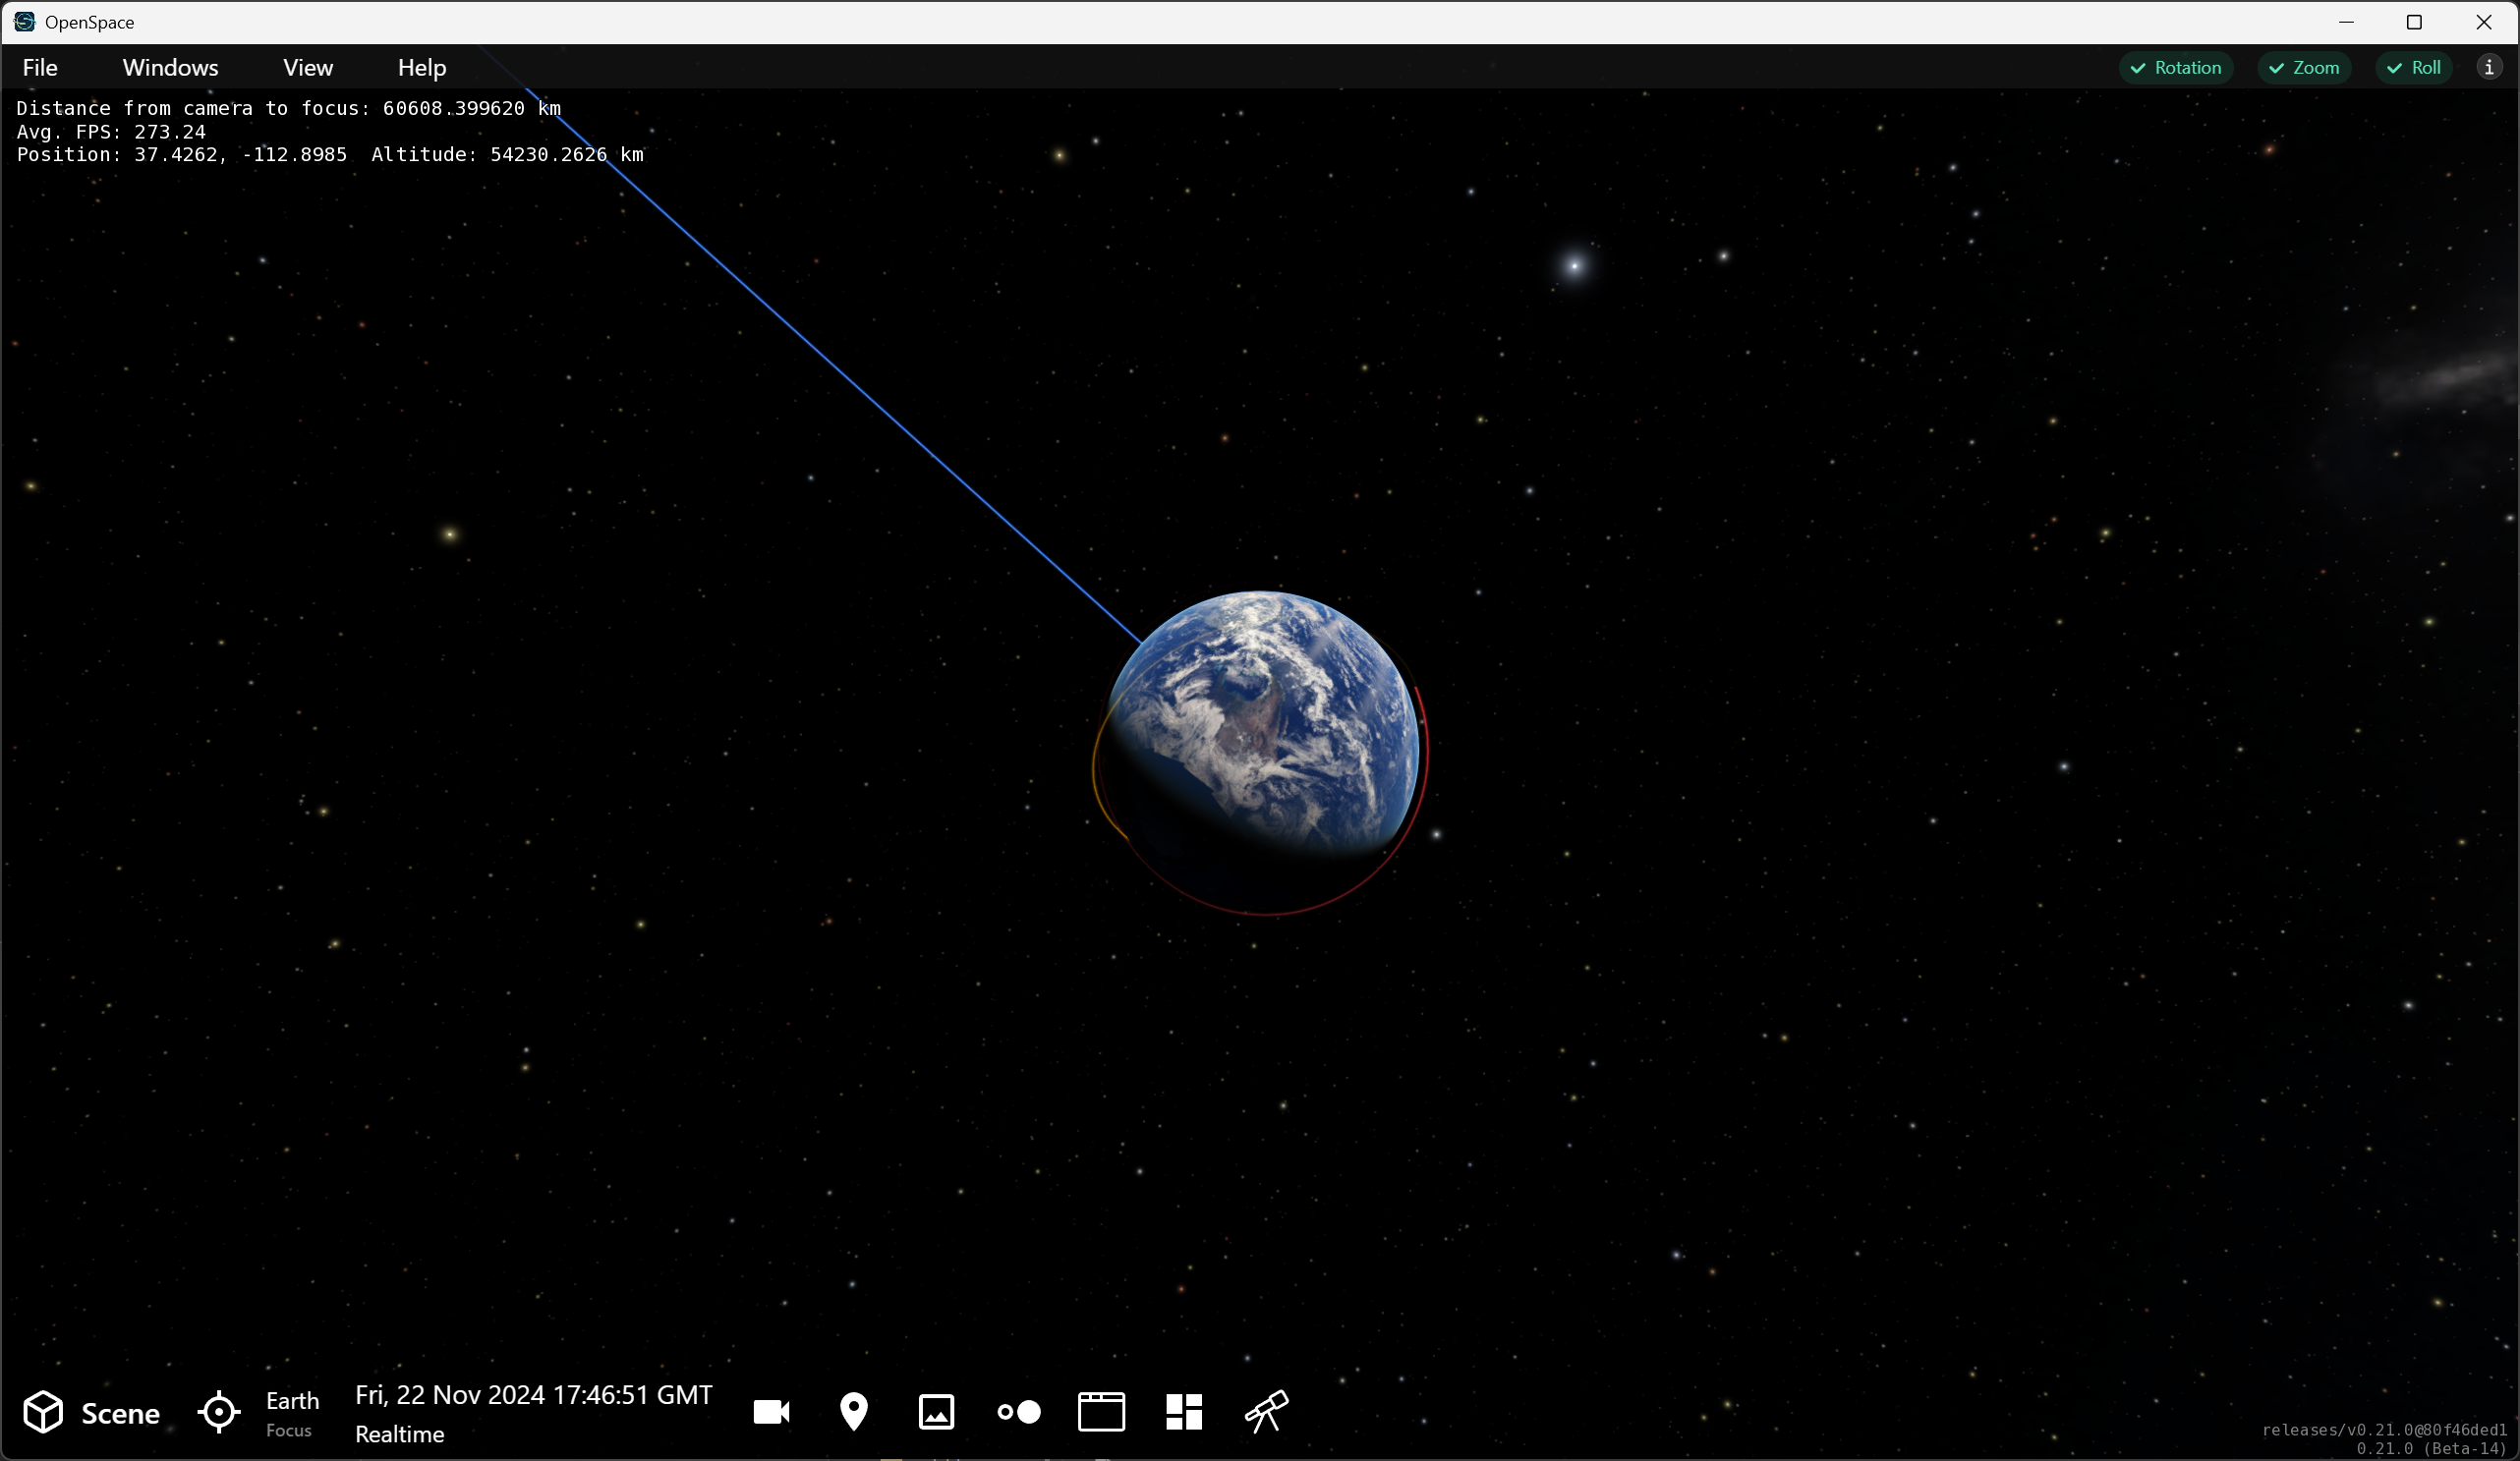Open the Scene panel
This screenshot has width=2520, height=1461.
91,1412
